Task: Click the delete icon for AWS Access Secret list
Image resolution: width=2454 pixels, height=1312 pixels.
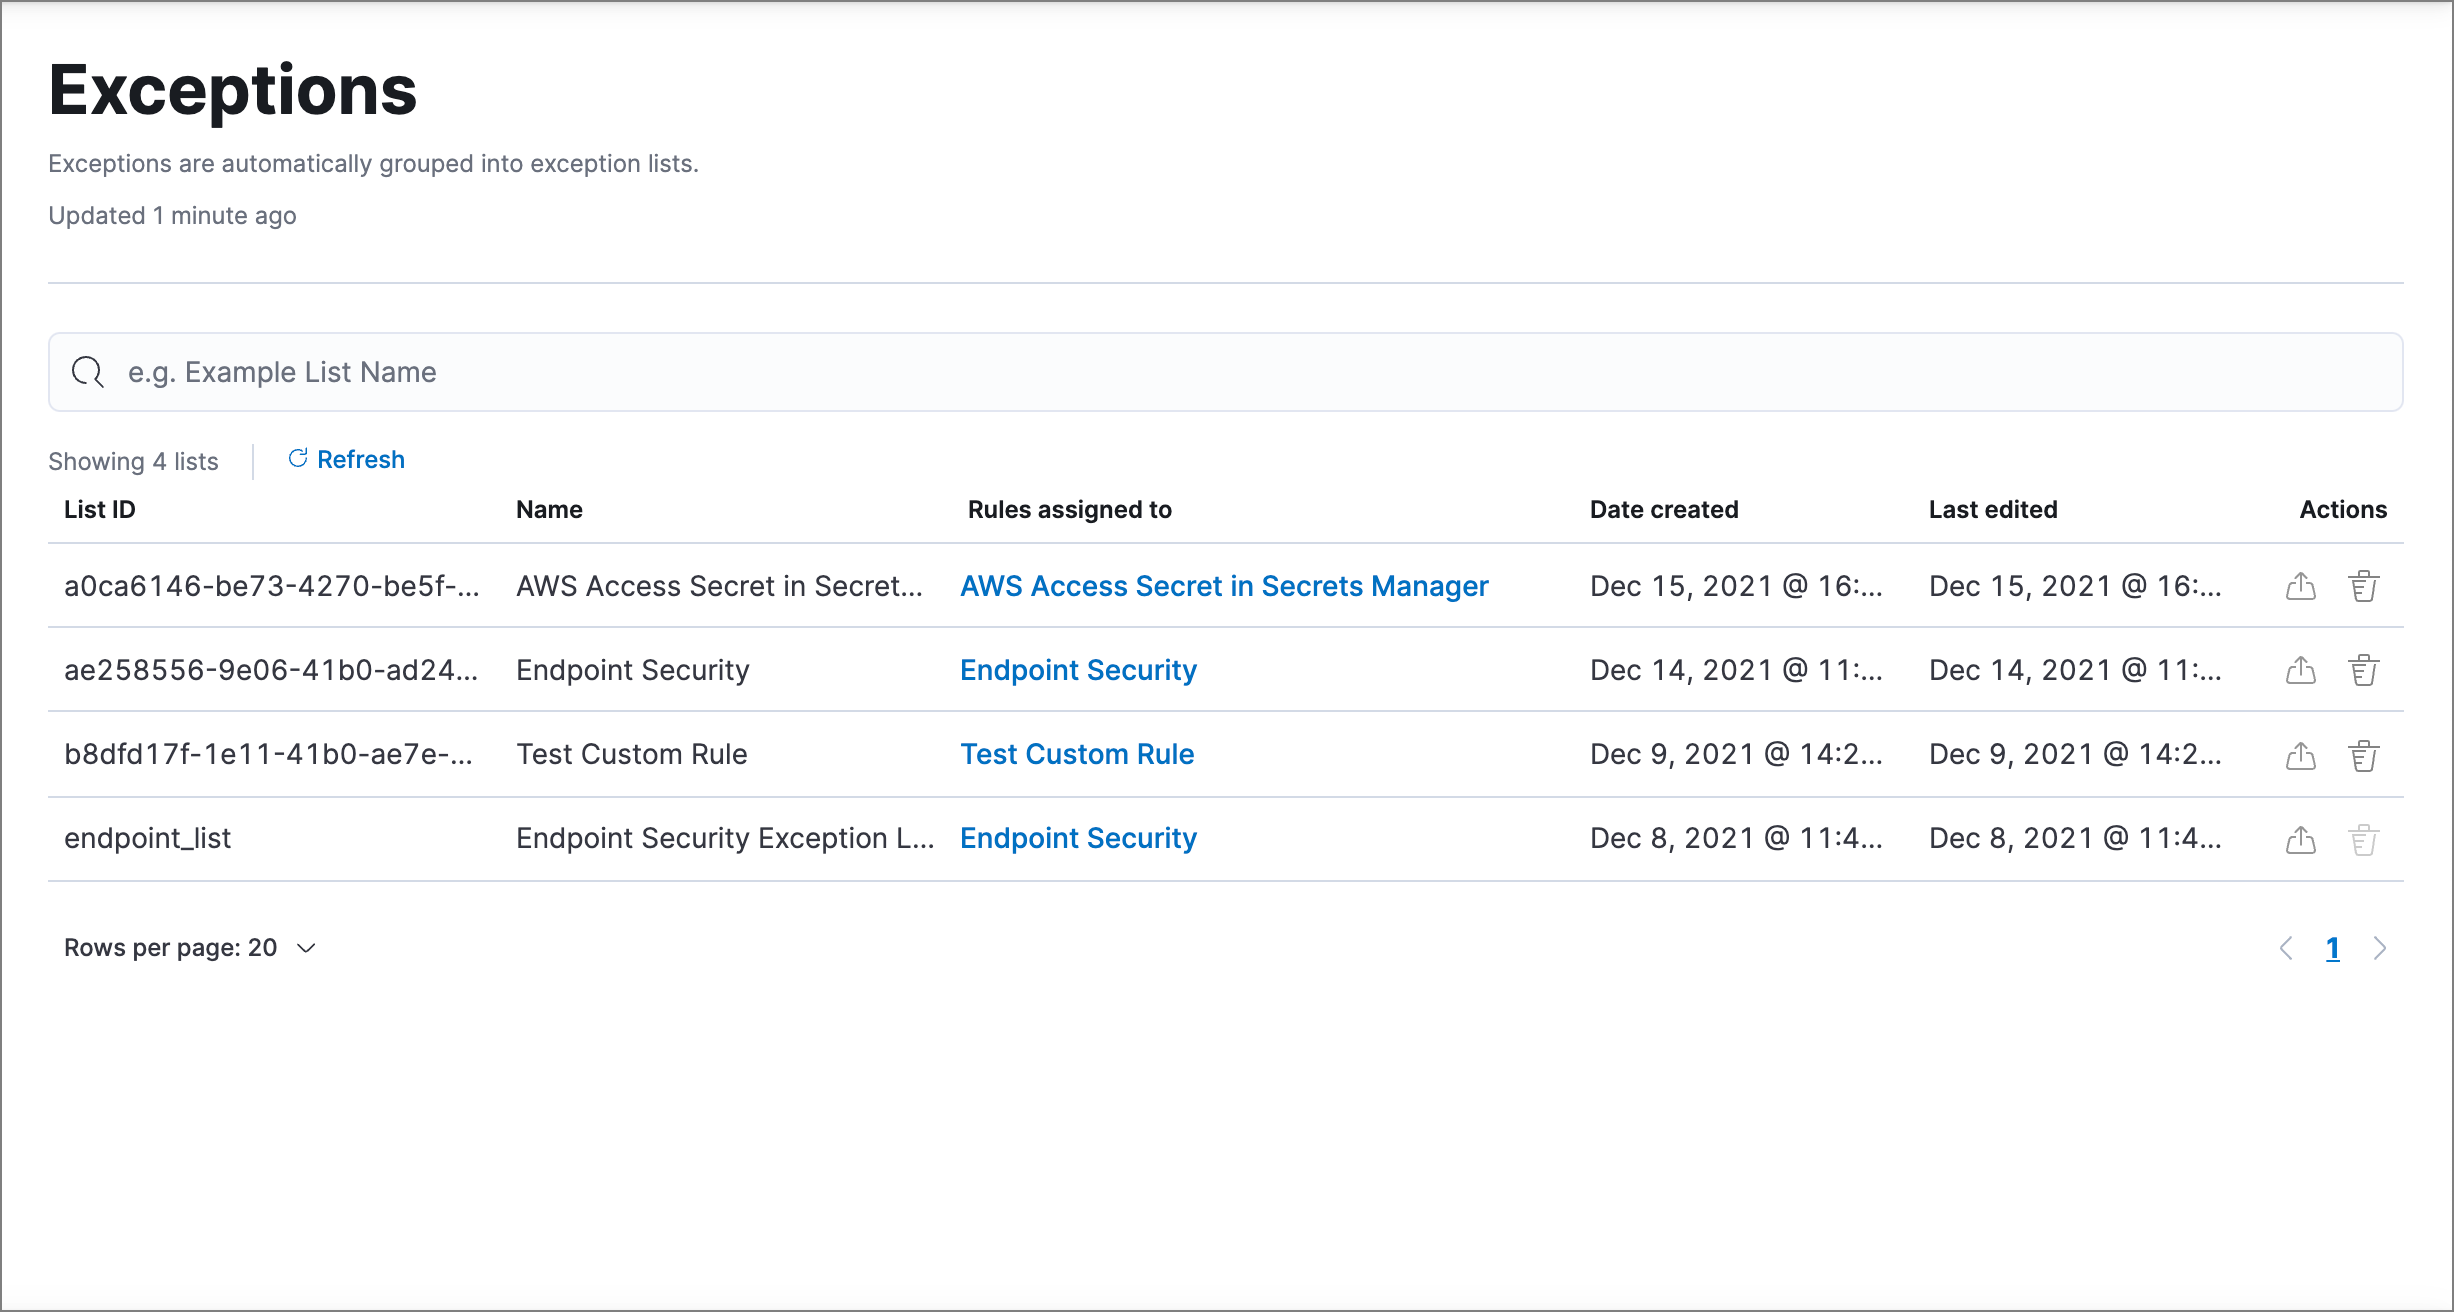Action: [x=2361, y=586]
